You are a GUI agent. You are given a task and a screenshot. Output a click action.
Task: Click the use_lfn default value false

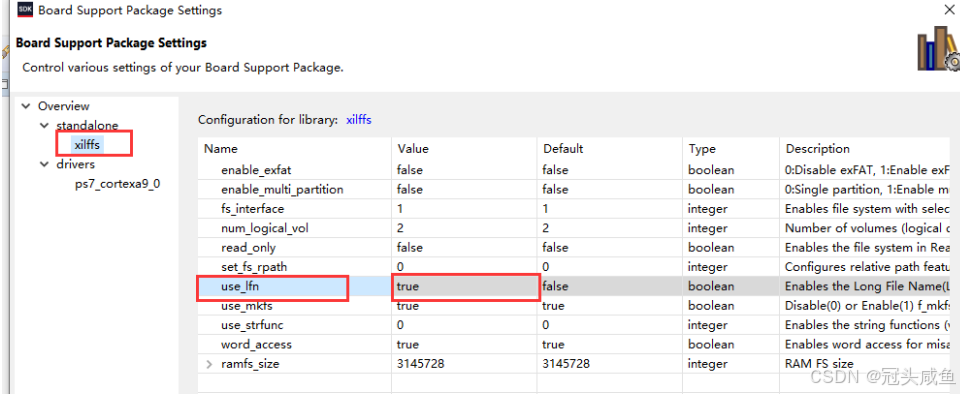pos(555,286)
